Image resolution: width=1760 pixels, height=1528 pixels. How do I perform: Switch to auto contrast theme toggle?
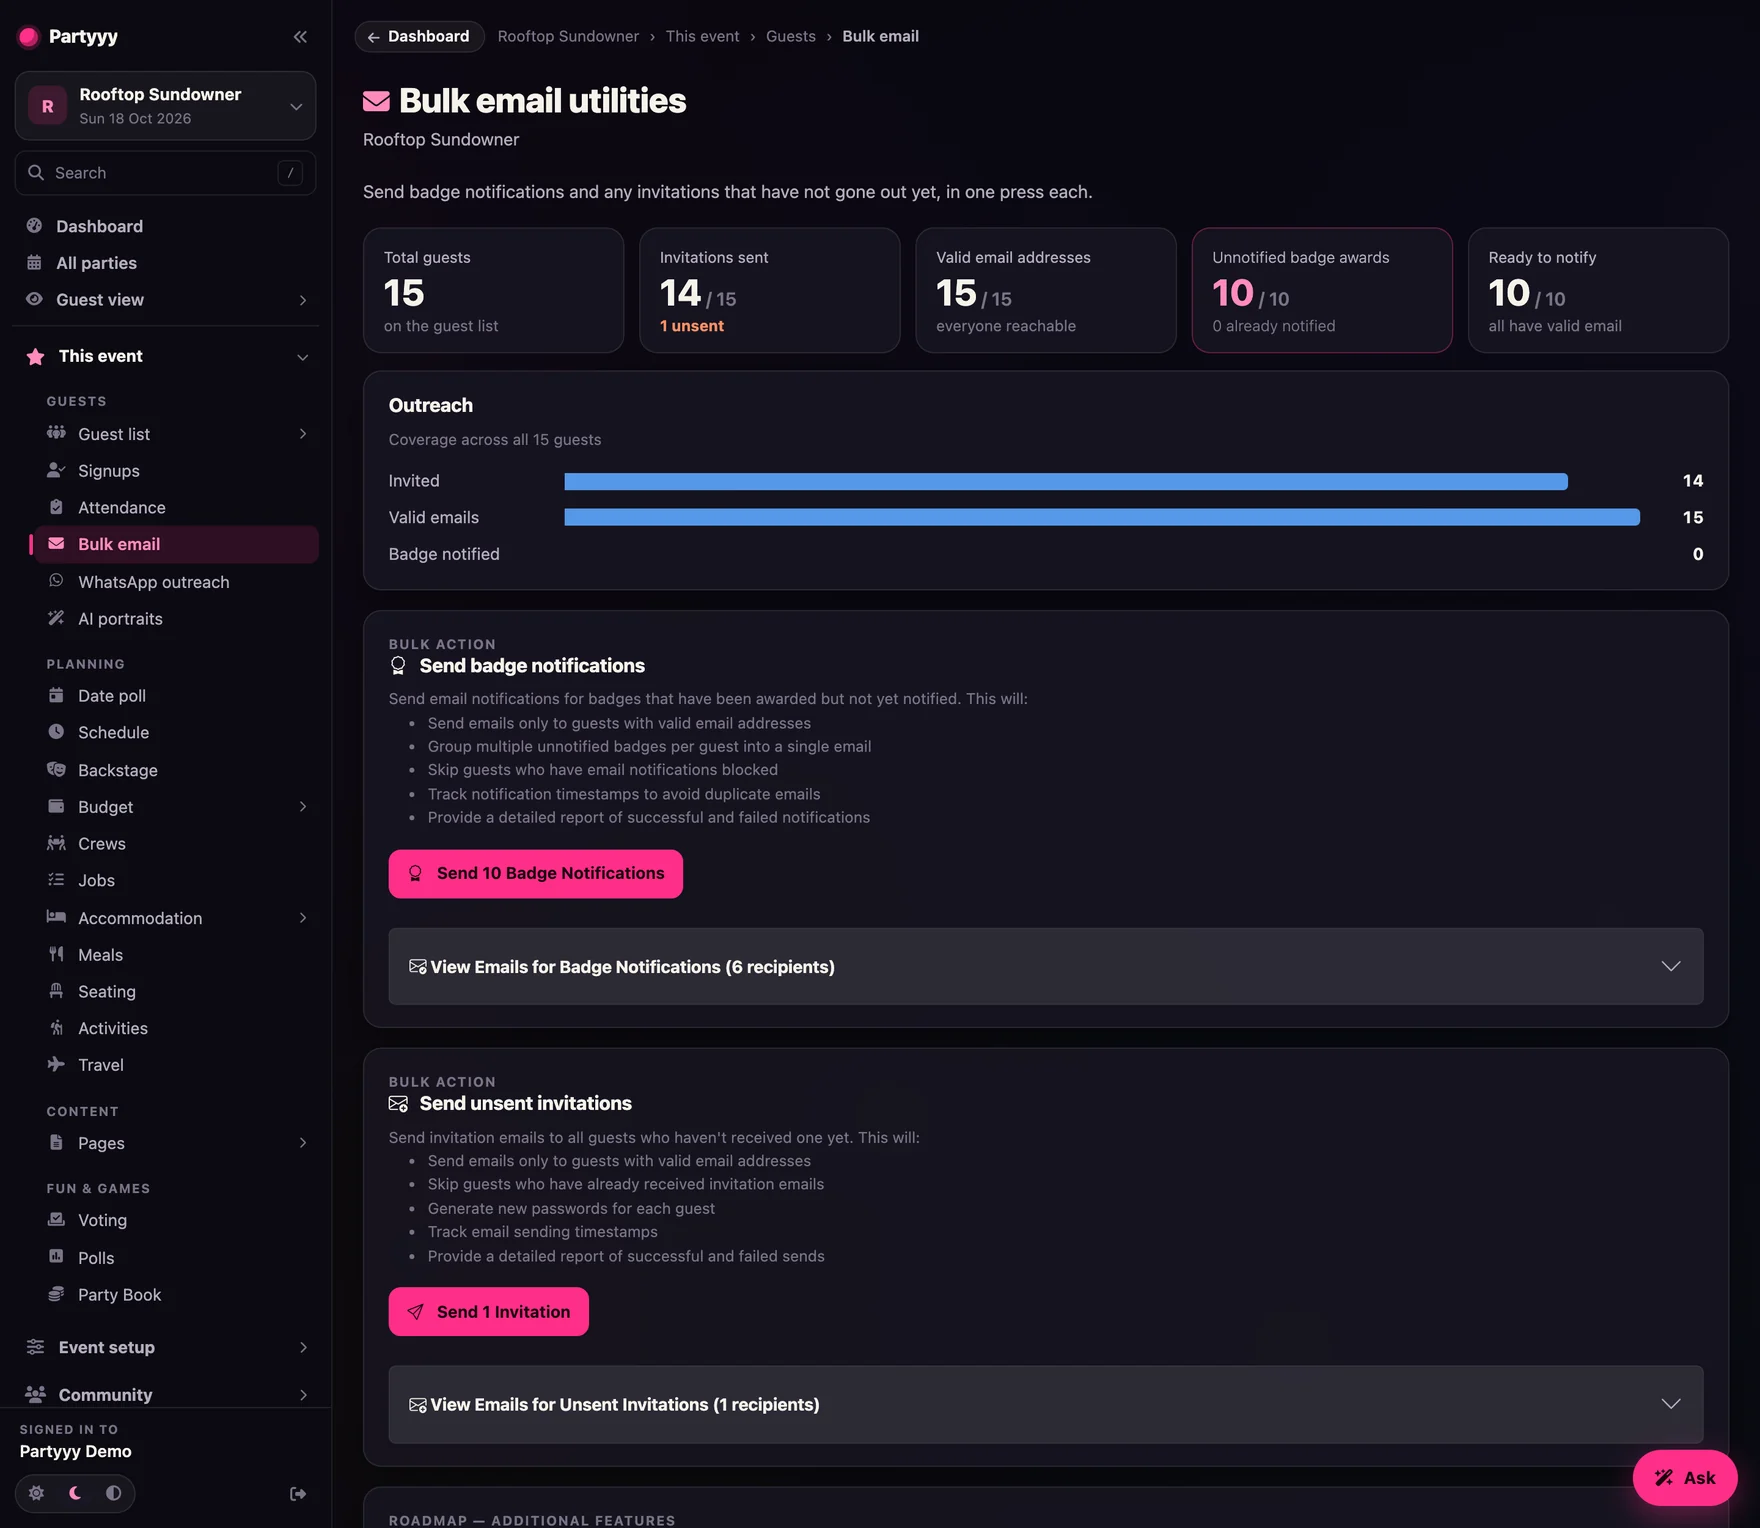[113, 1493]
